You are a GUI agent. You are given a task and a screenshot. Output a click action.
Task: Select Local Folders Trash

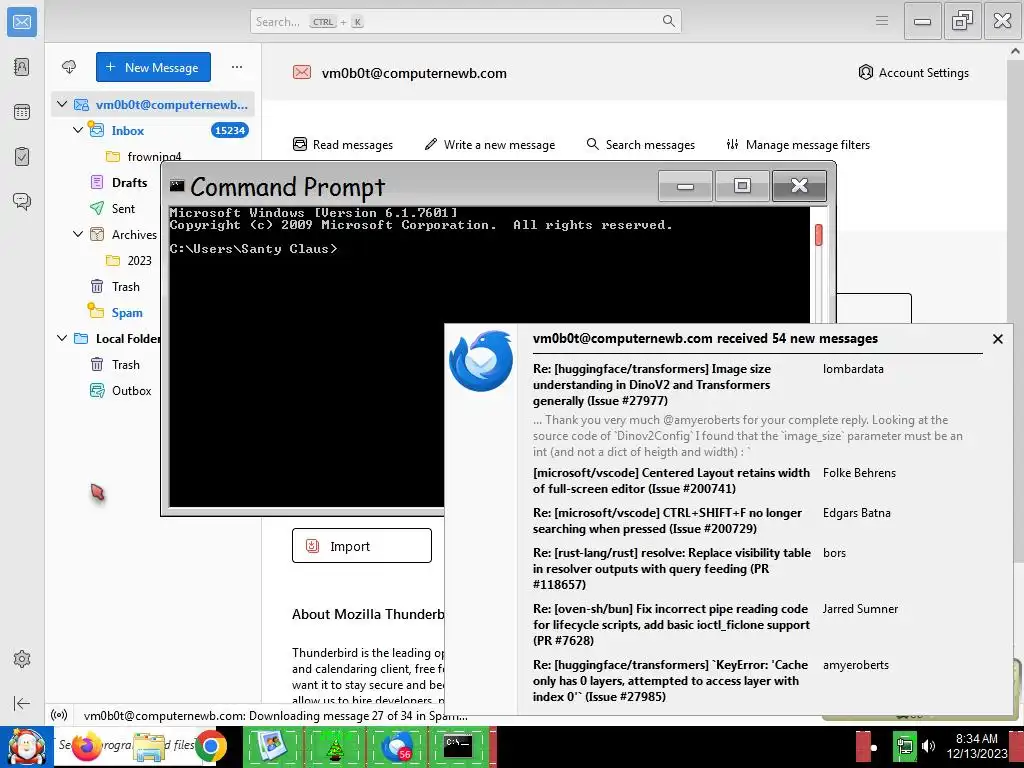tap(125, 364)
